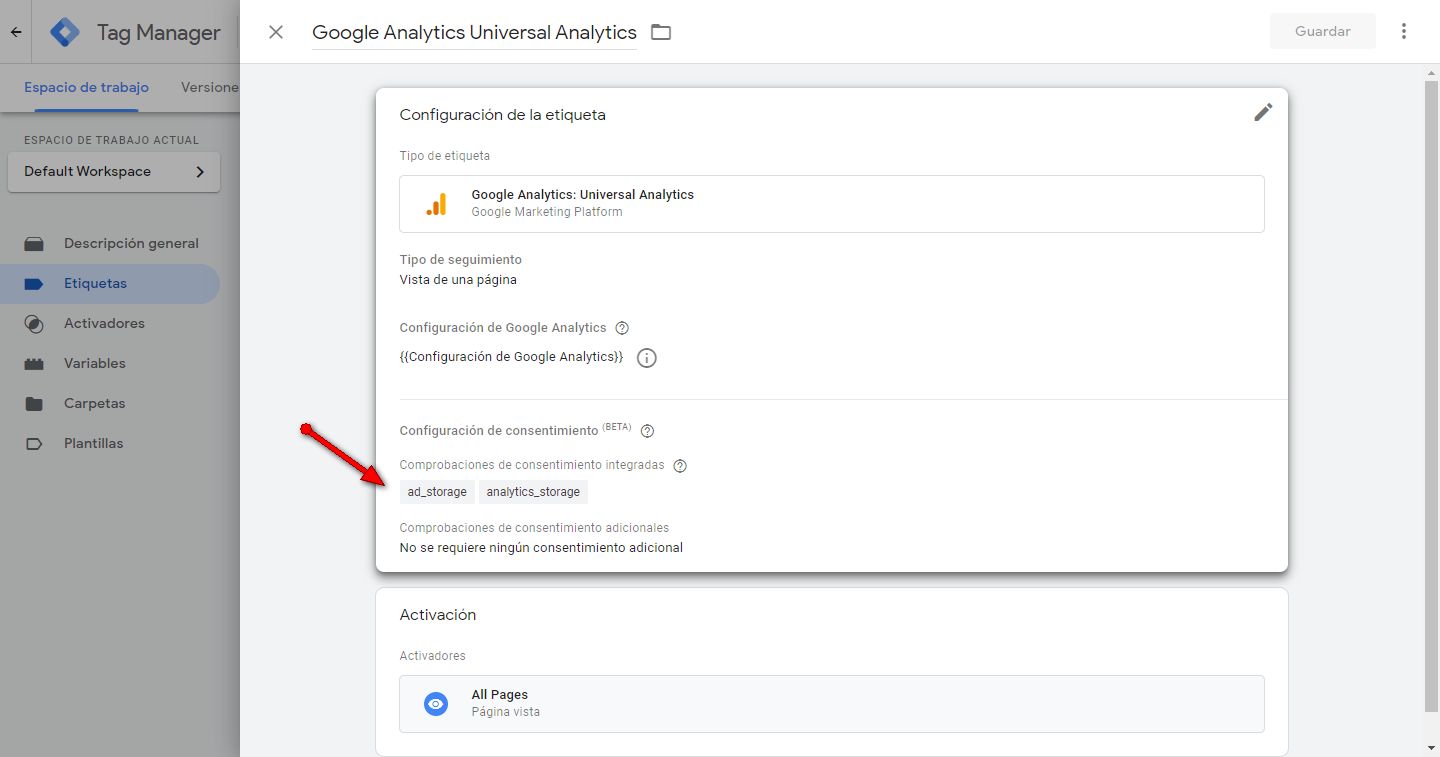Click the tag name input field
This screenshot has height=757, width=1440.
[x=474, y=32]
